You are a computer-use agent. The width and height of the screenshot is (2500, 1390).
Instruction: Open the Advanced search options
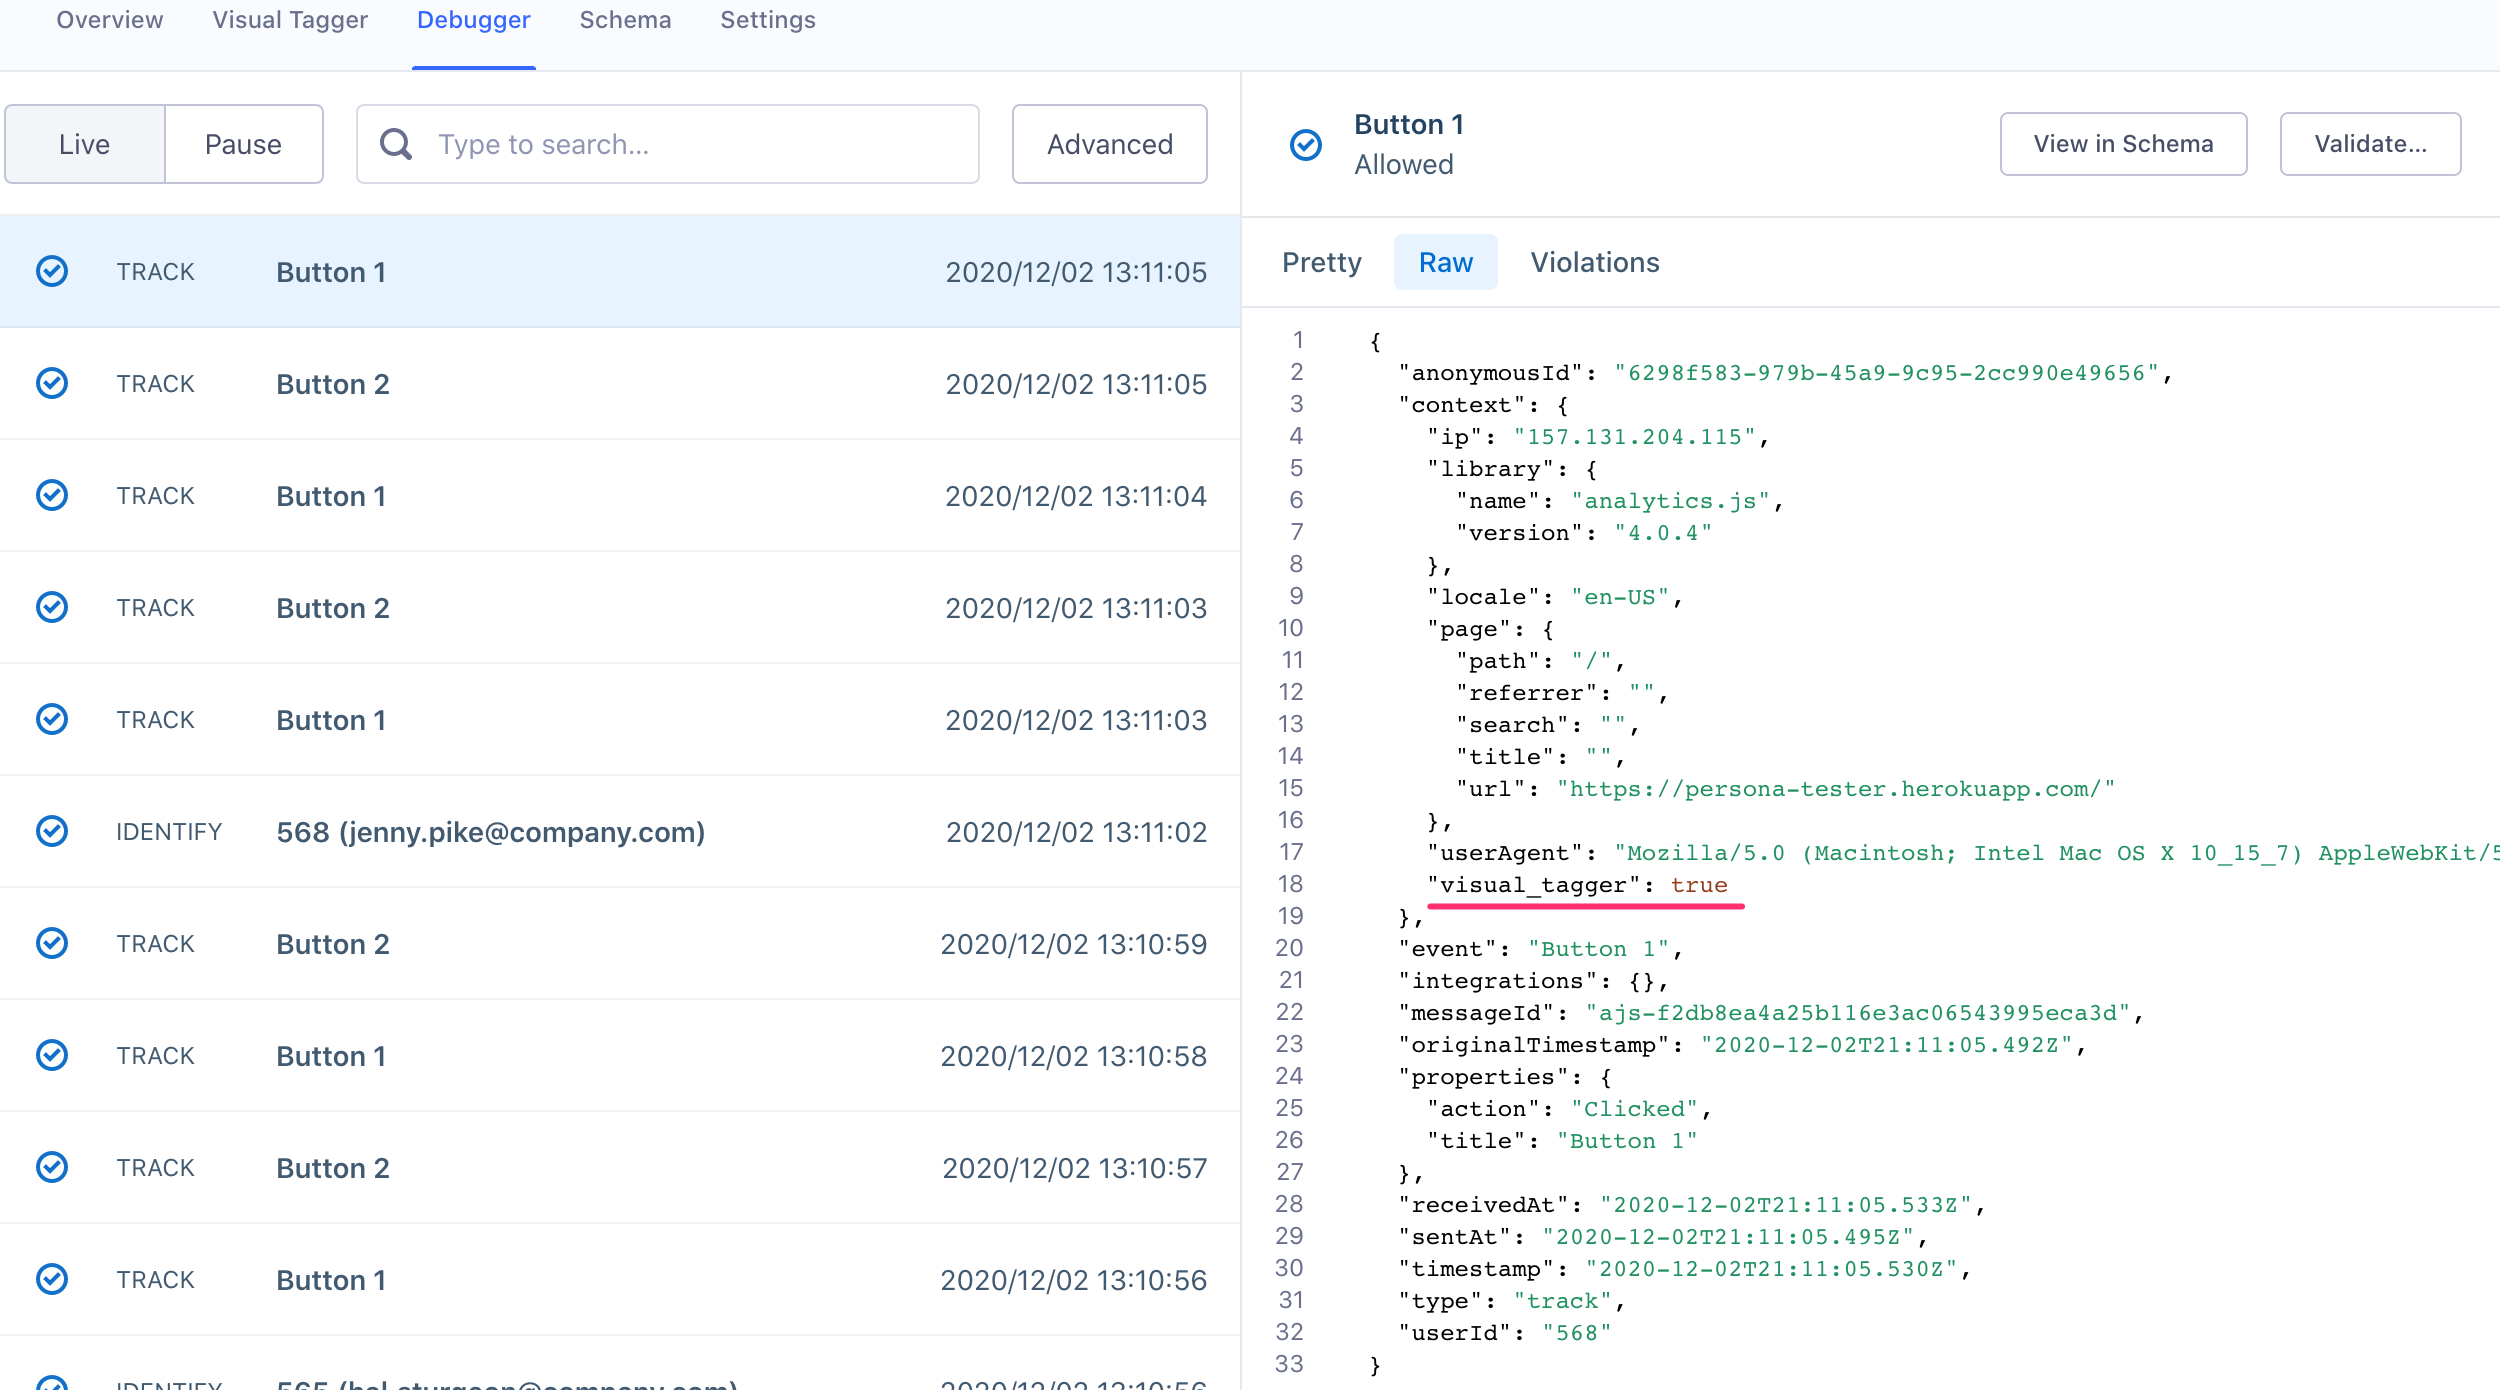click(1109, 144)
